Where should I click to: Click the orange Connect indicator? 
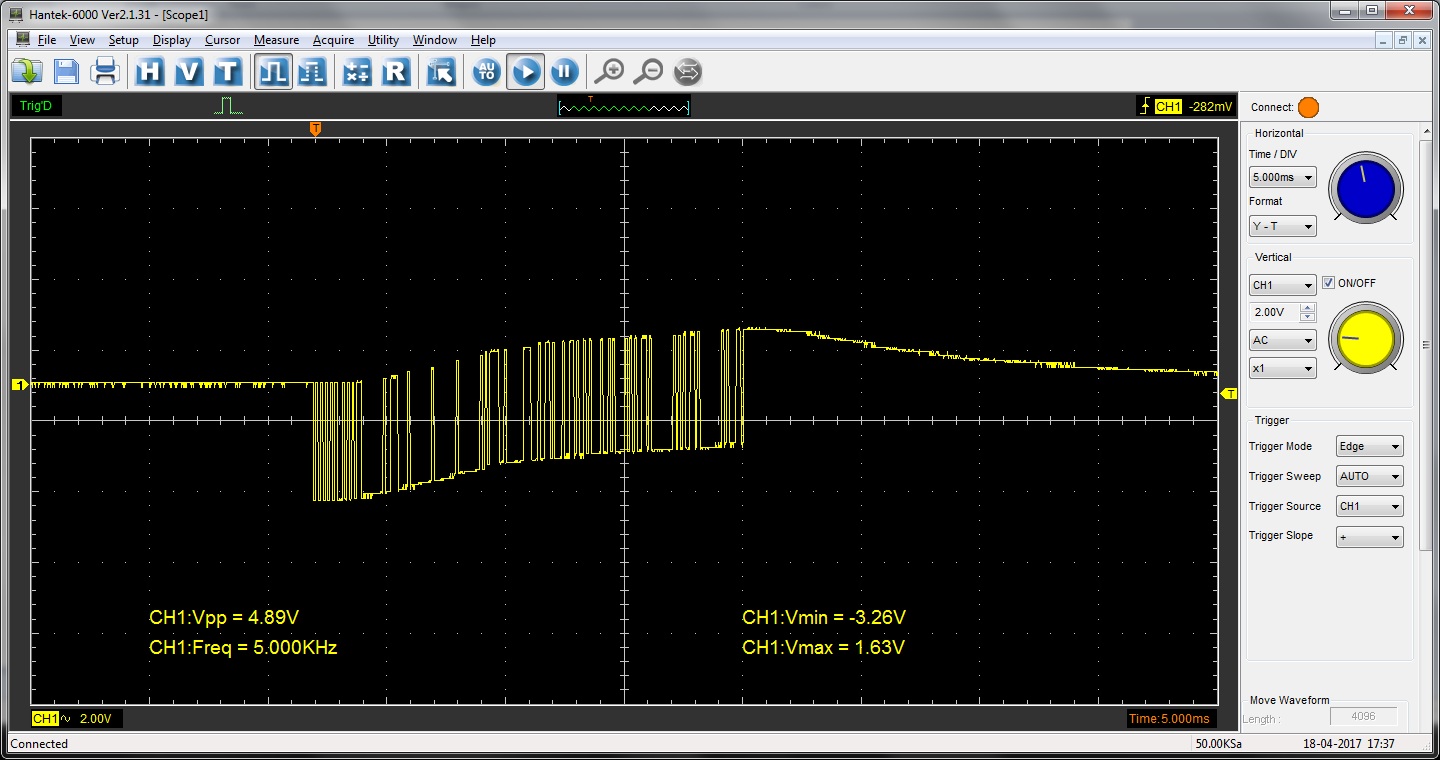pos(1308,107)
